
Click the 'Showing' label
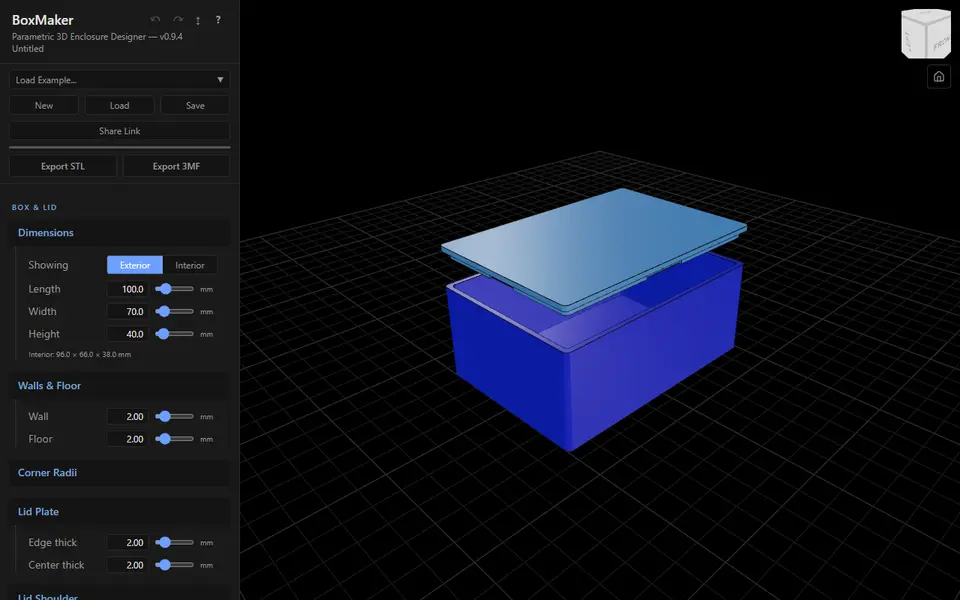tap(48, 265)
